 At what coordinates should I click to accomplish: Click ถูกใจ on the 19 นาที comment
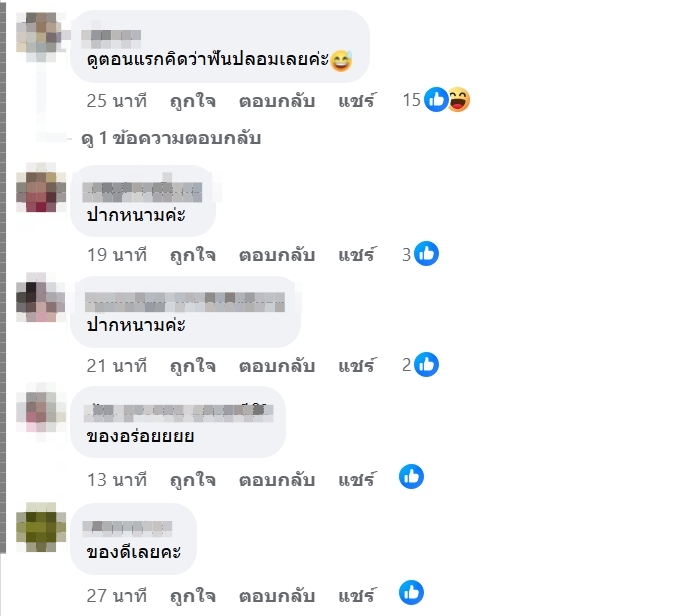tap(193, 255)
